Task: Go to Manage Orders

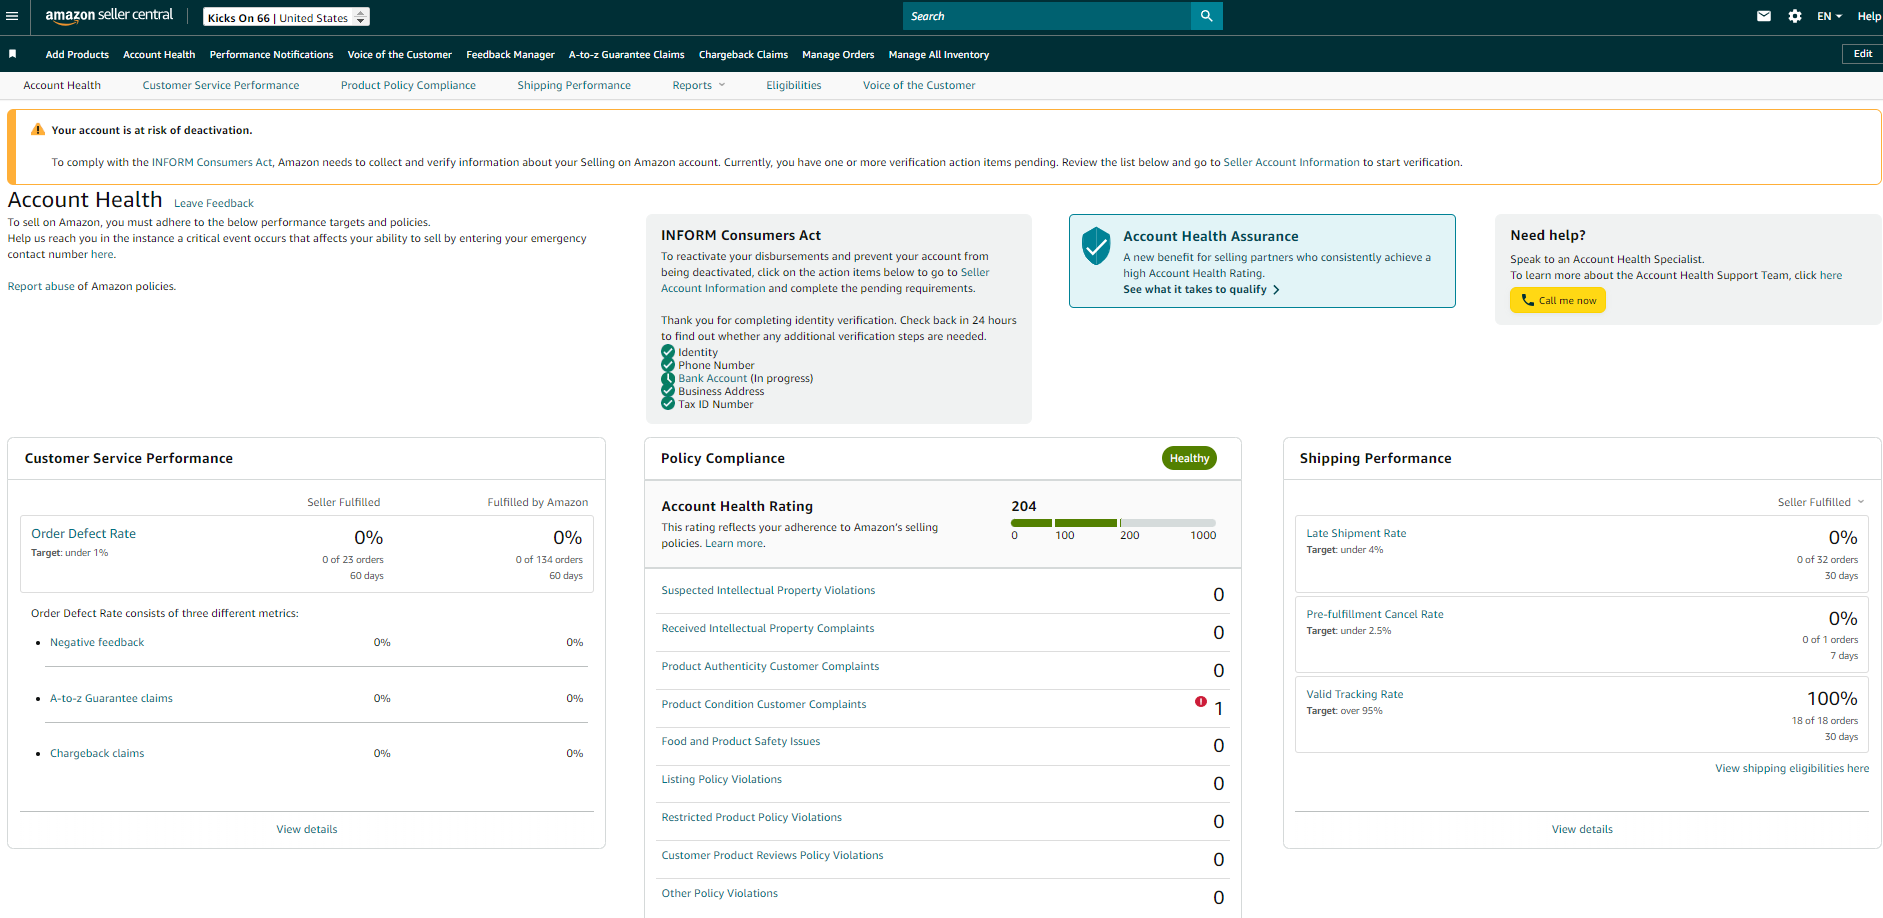Action: 838,55
